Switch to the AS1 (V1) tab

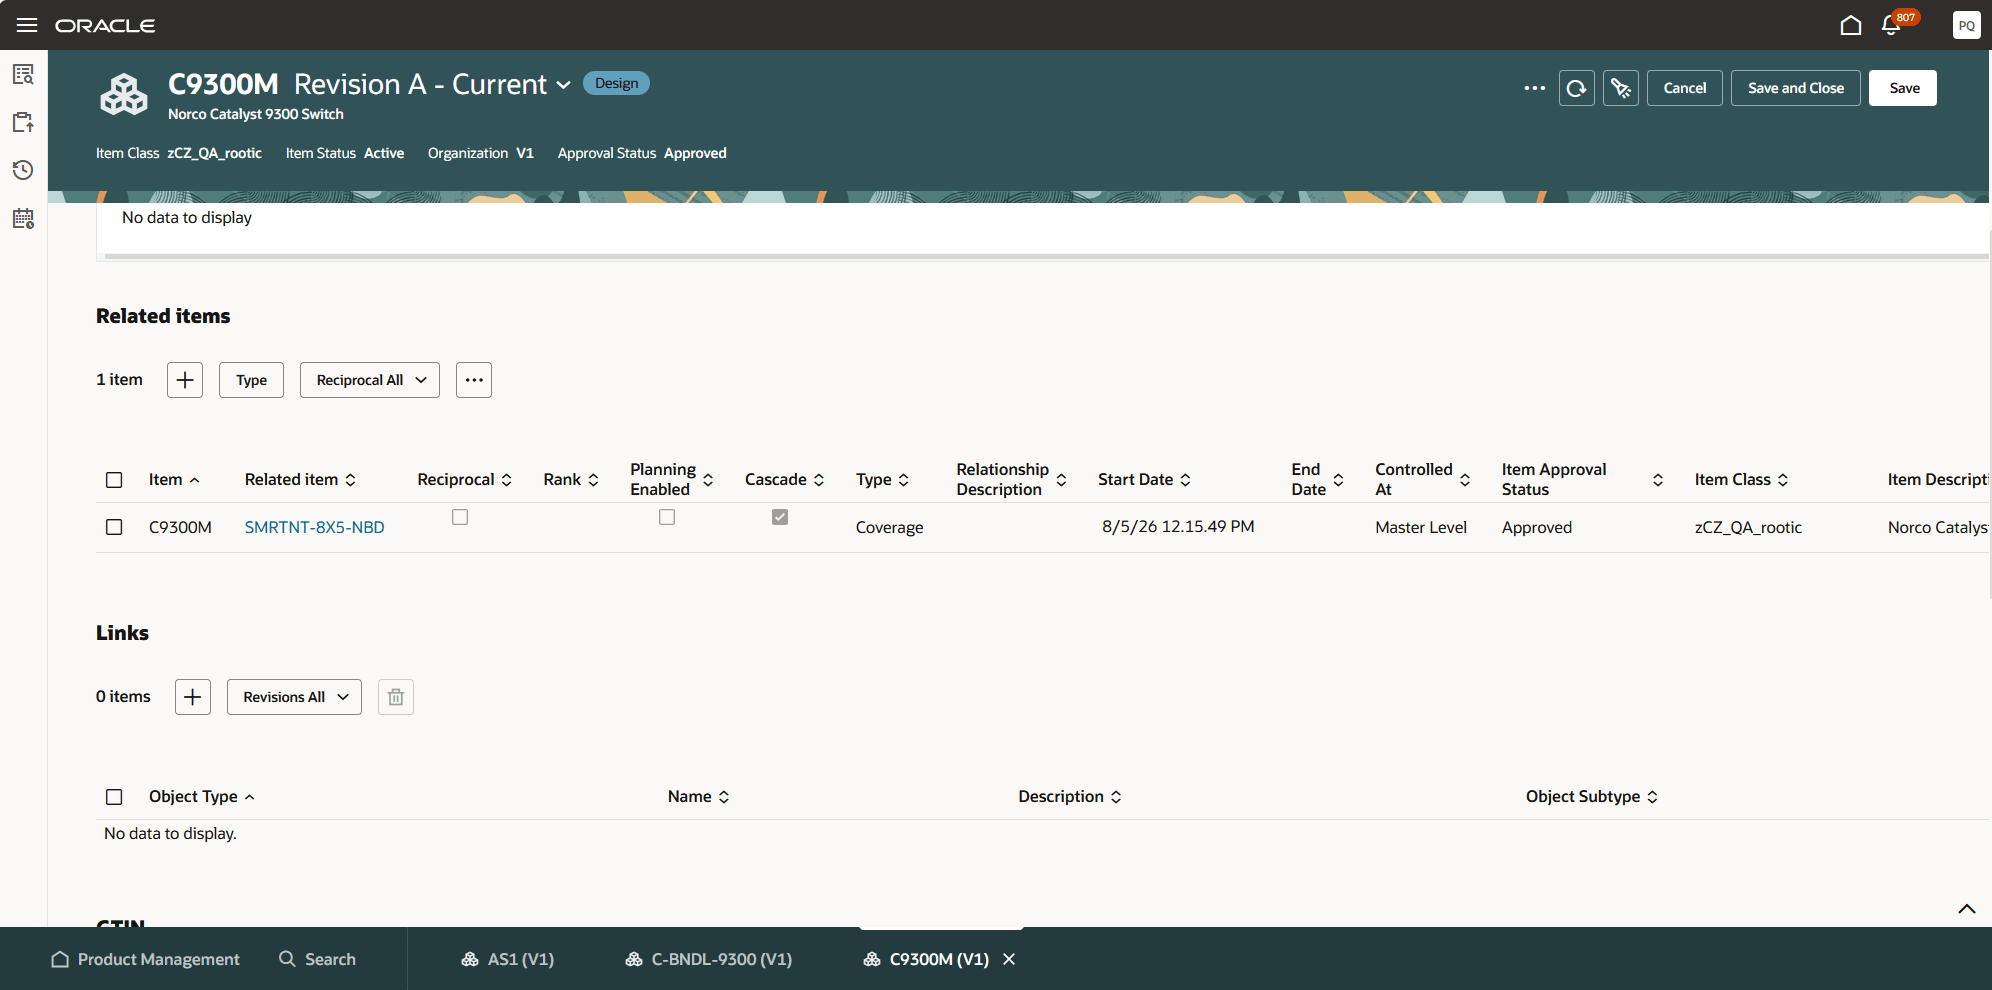(x=508, y=959)
